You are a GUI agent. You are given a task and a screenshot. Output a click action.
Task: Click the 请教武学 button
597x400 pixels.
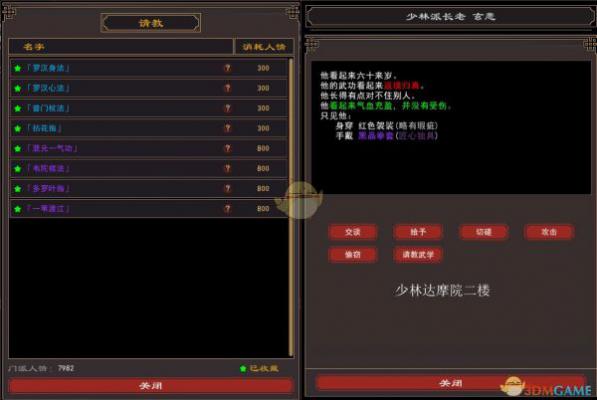pos(418,255)
